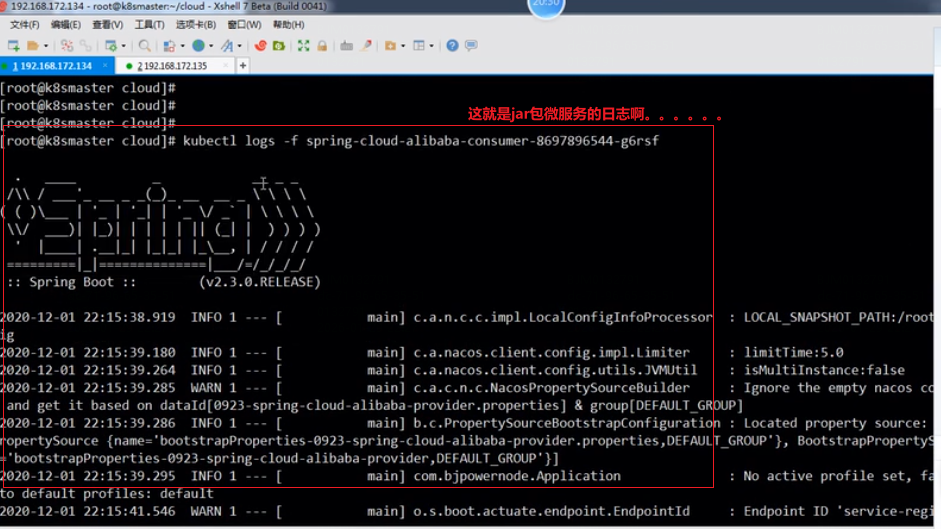
Task: Click the Disconnect icon
Action: tap(67, 46)
